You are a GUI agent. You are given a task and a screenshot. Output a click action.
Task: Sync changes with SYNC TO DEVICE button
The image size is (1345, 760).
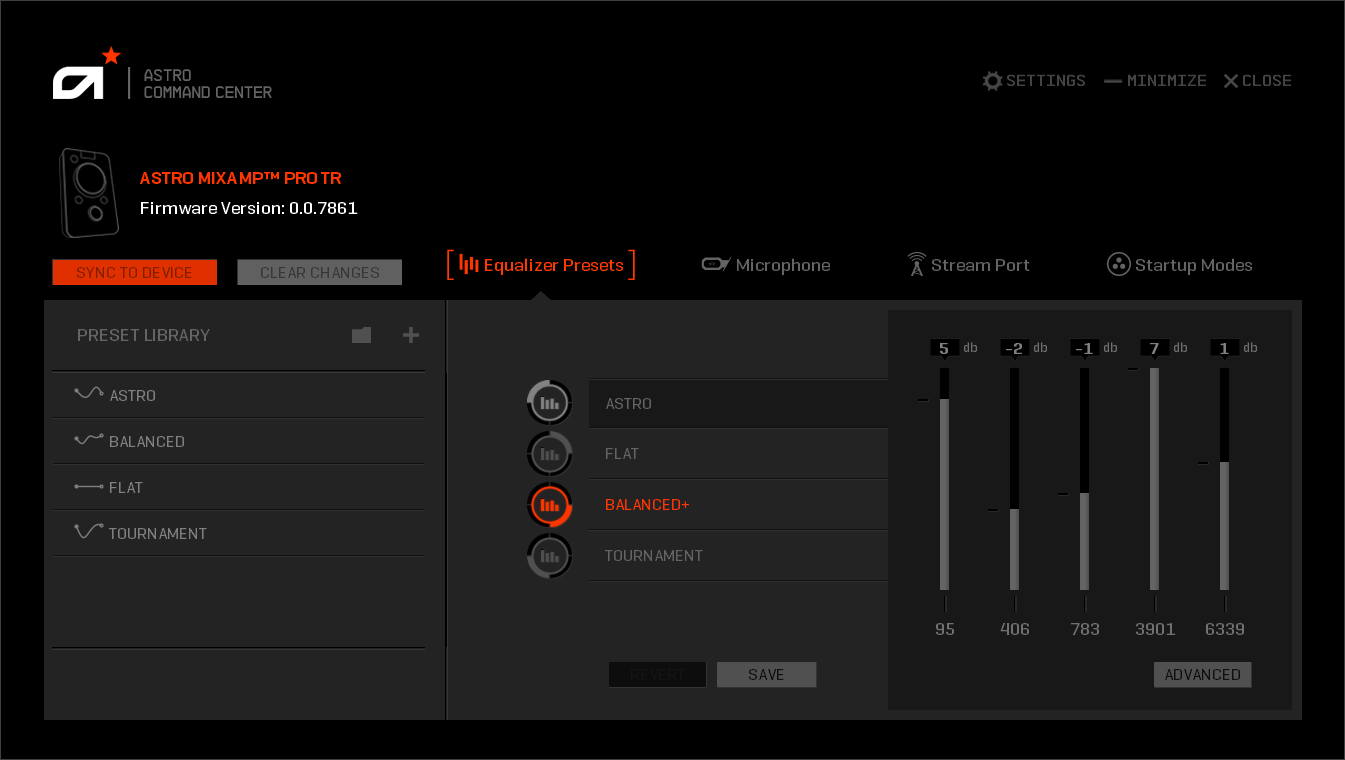(x=135, y=272)
